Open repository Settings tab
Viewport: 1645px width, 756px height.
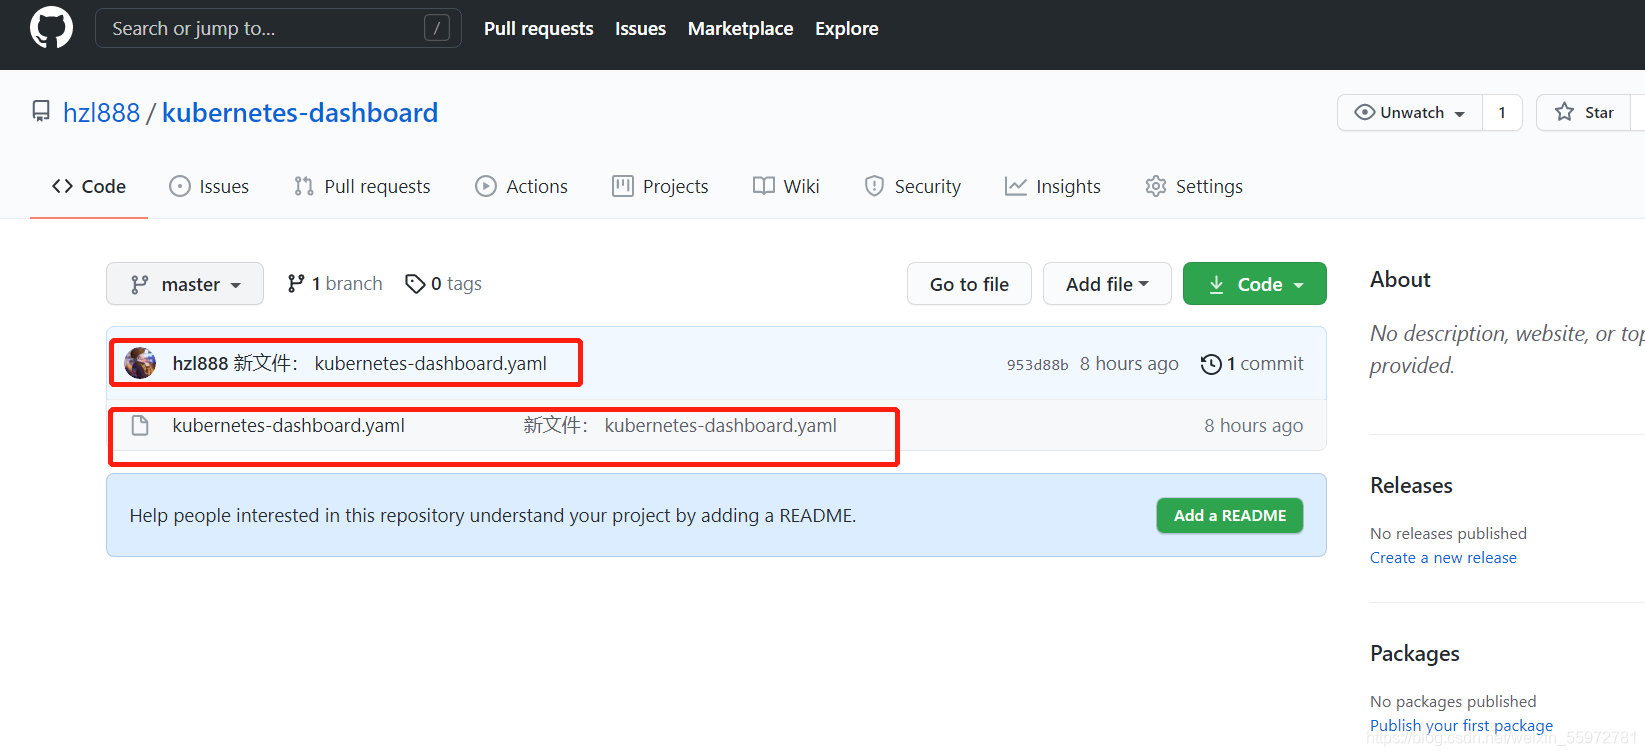1194,186
